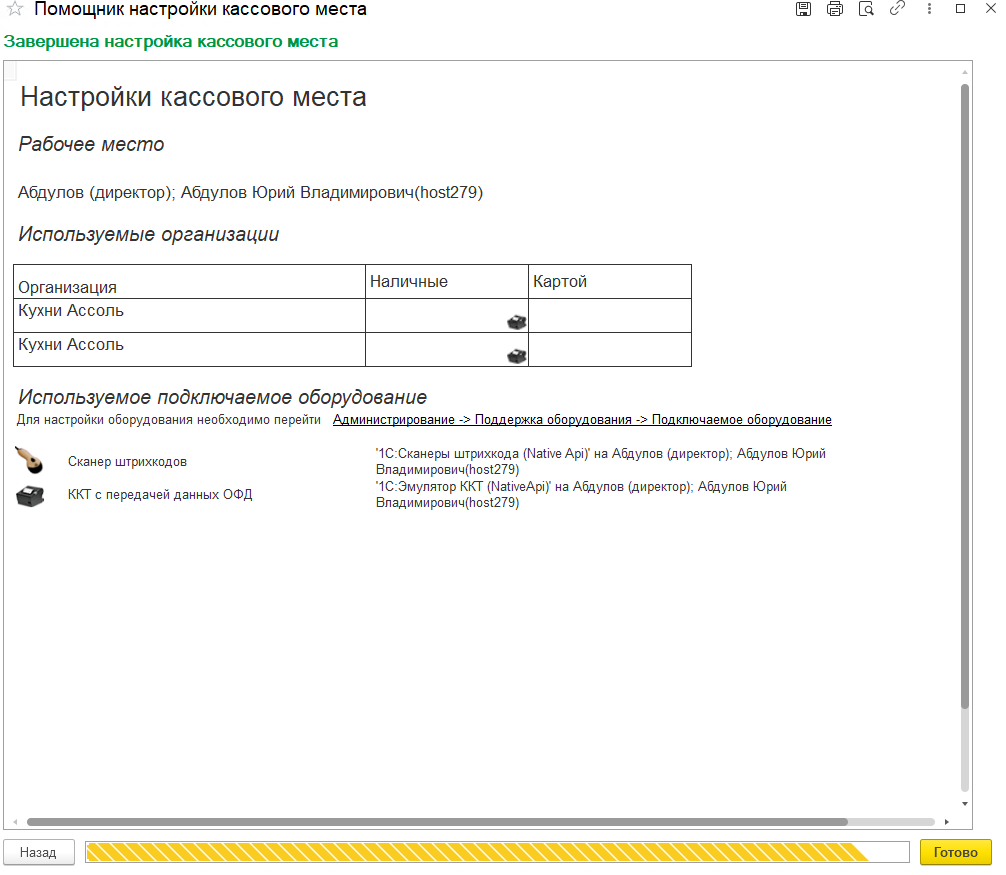
Task: Open print preview with the magnifier page icon
Action: coord(866,9)
